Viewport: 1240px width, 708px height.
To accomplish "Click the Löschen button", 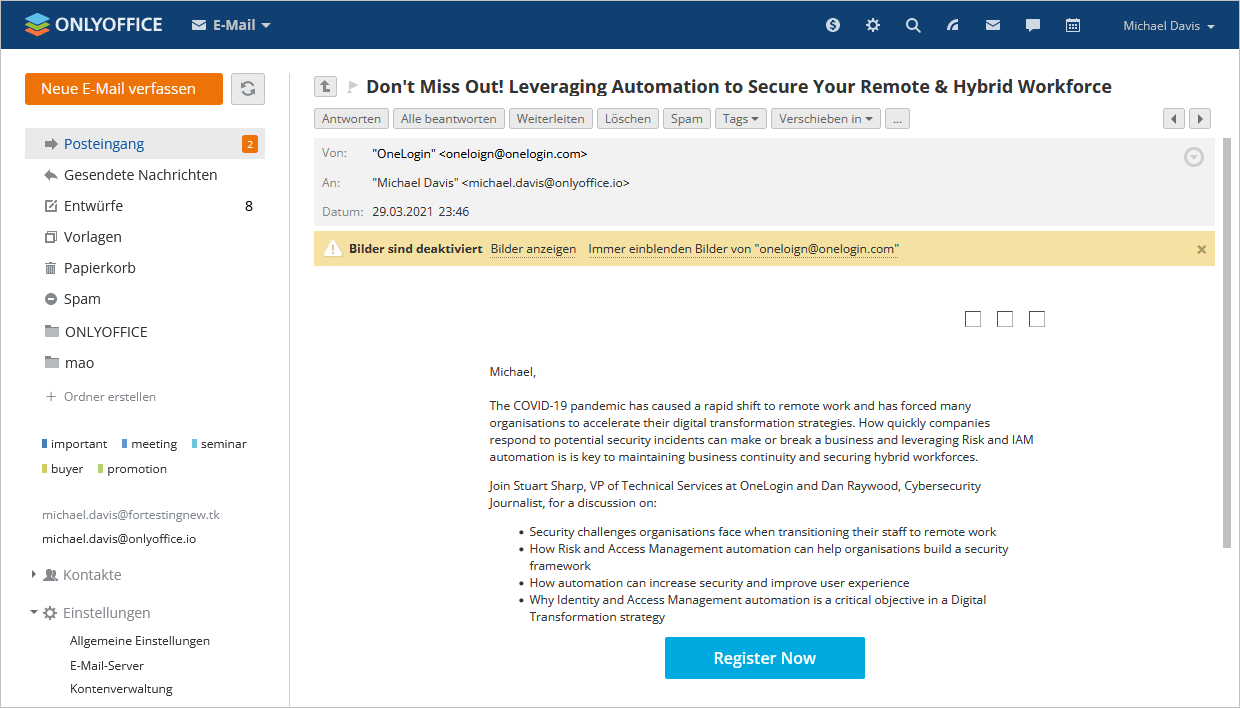I will (628, 119).
